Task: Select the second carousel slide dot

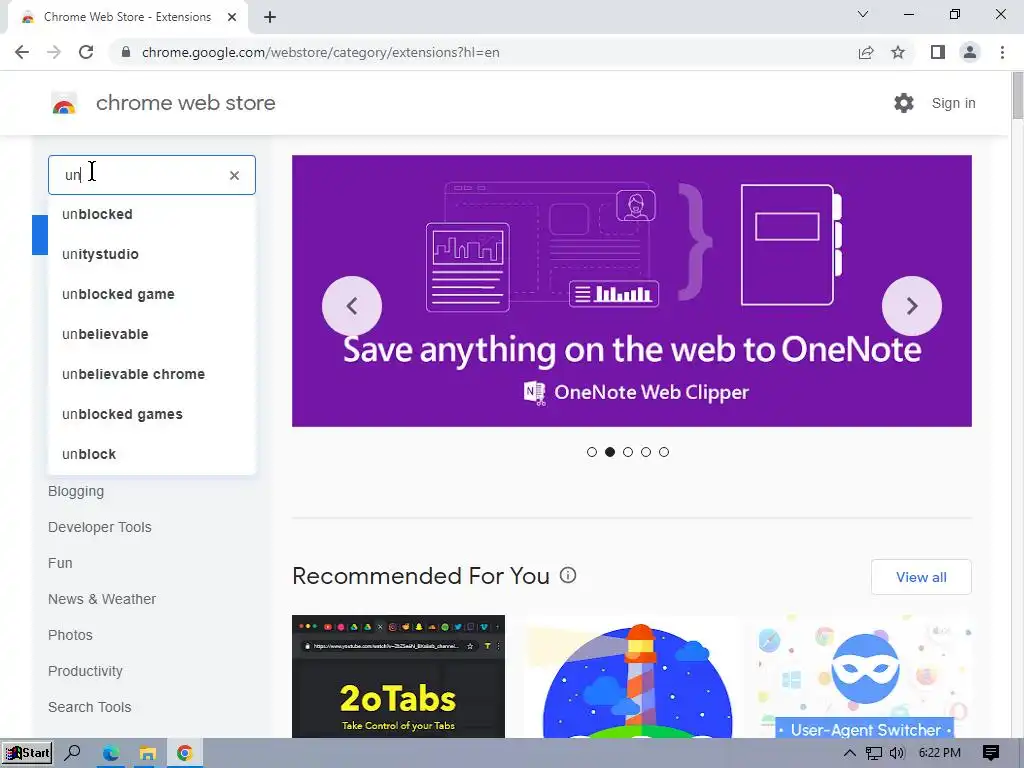Action: [610, 452]
